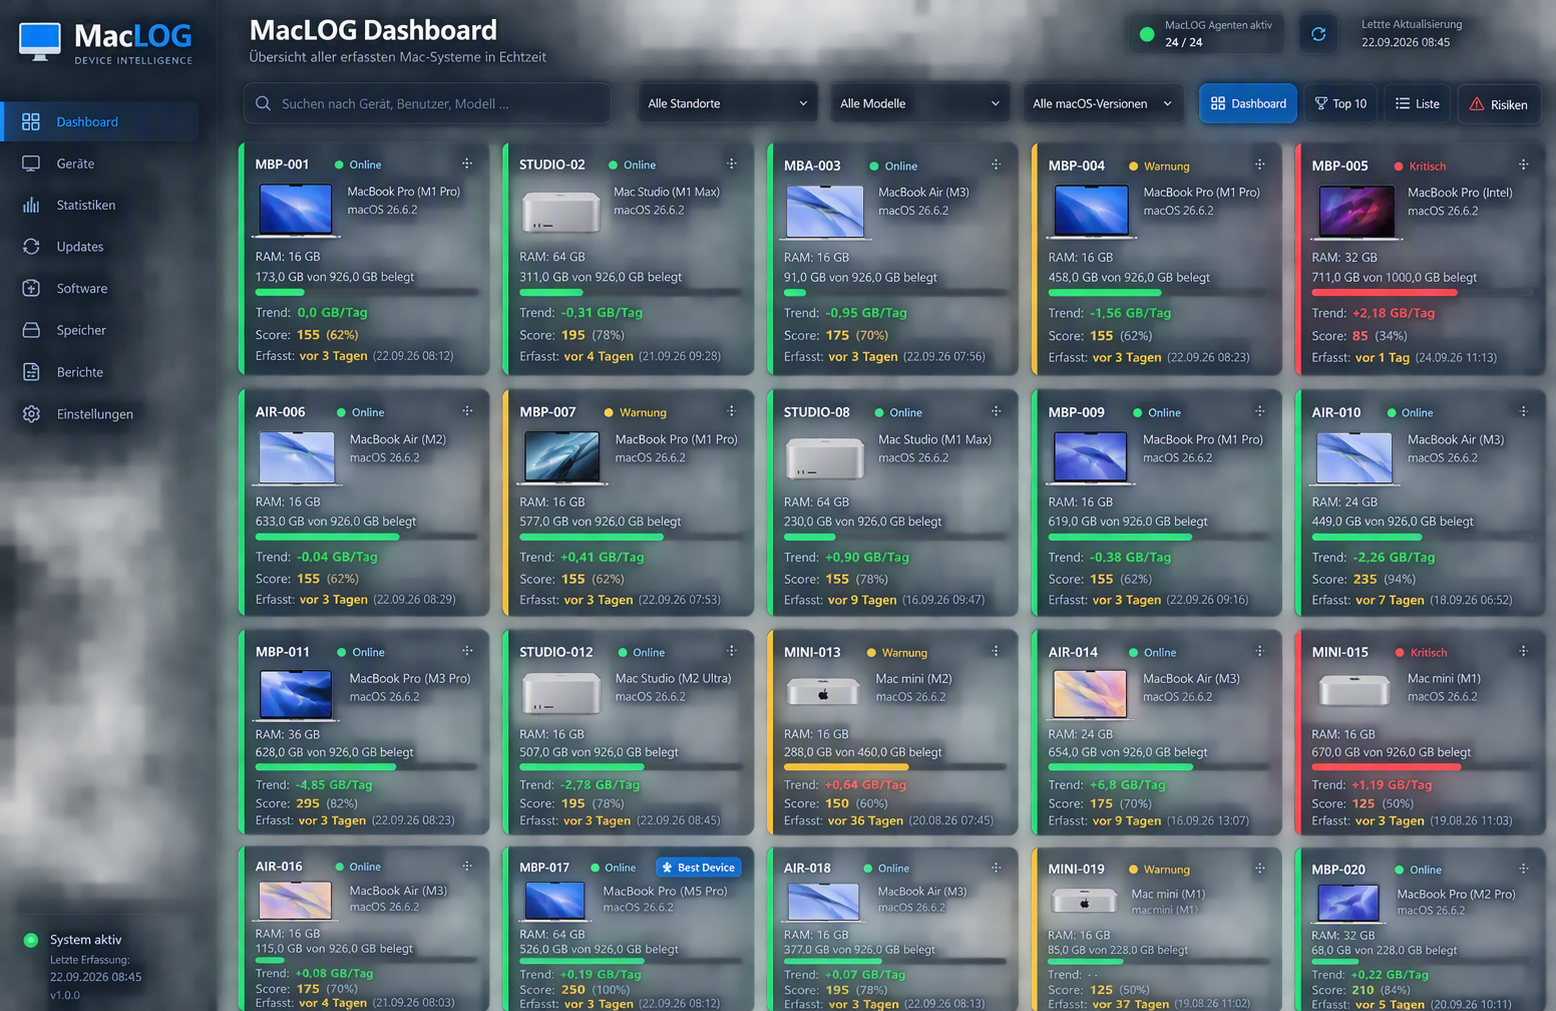Click the MINI-013 storage usage bar
This screenshot has width=1556, height=1011.
894,767
